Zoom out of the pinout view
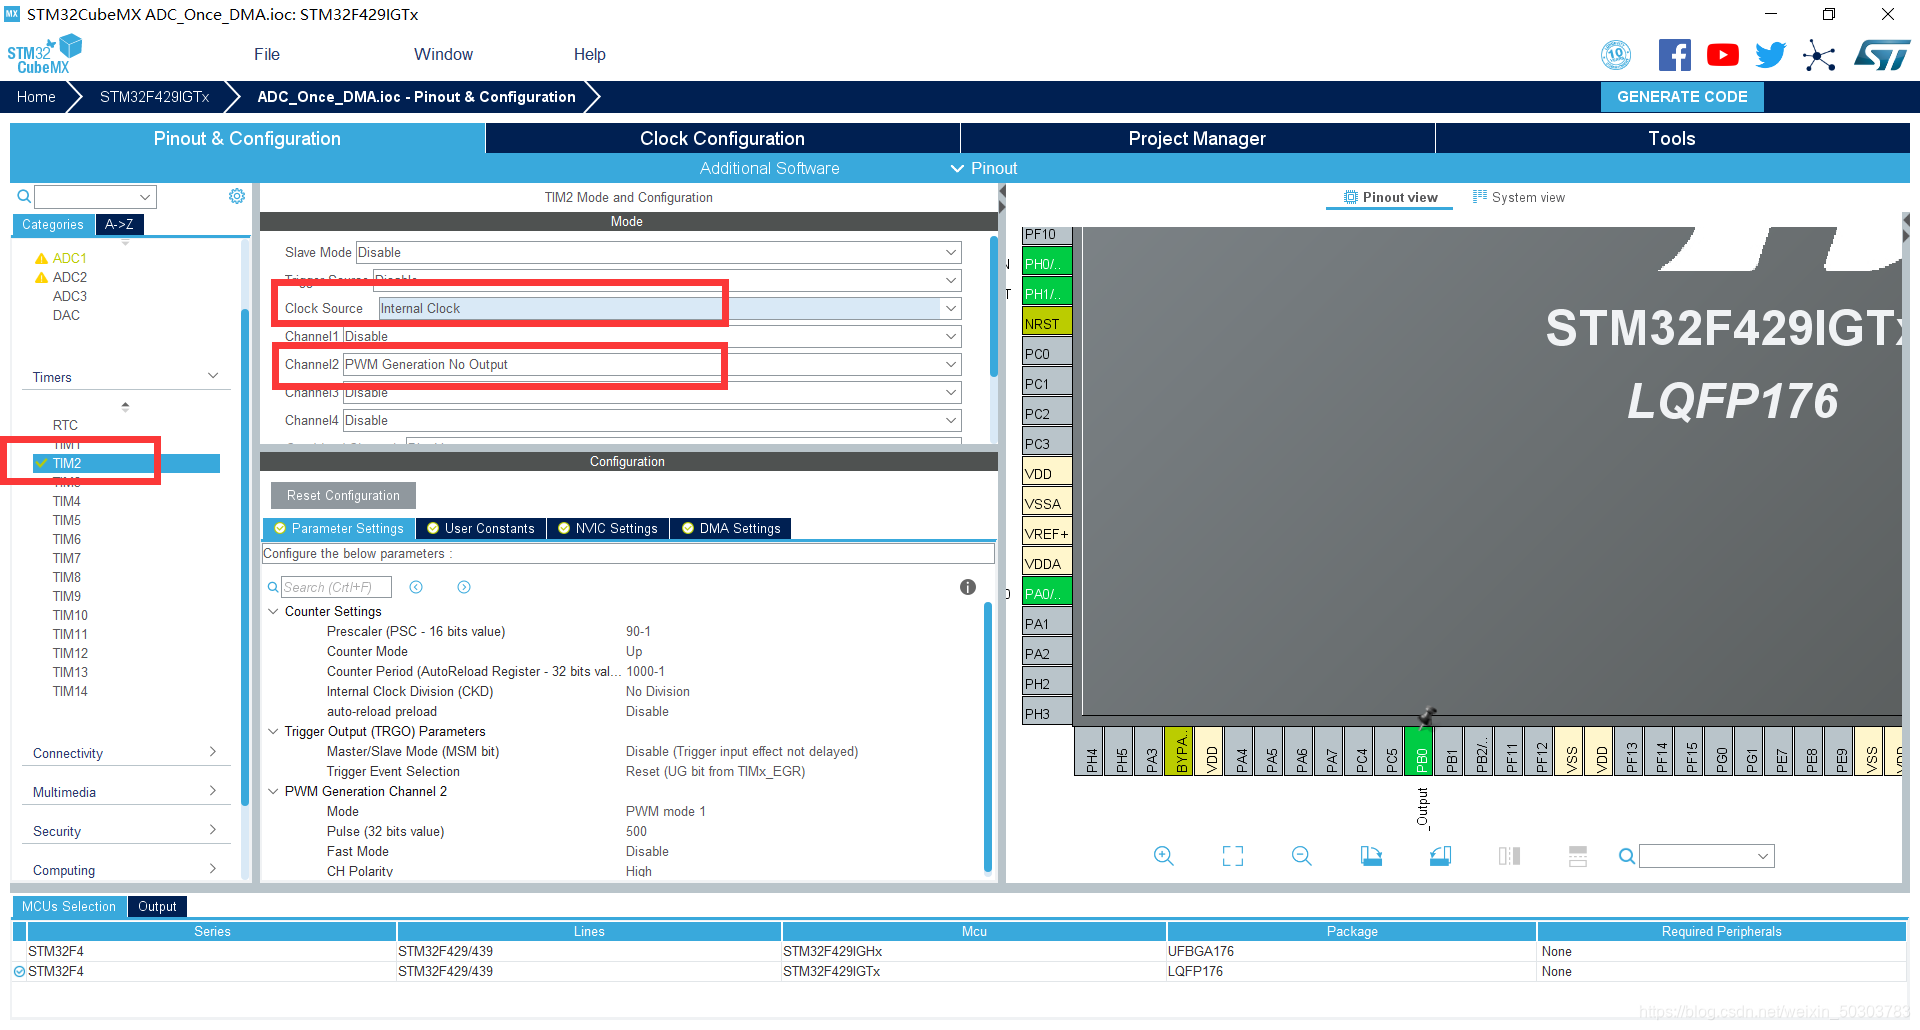Viewport: 1920px width, 1030px height. point(1302,856)
